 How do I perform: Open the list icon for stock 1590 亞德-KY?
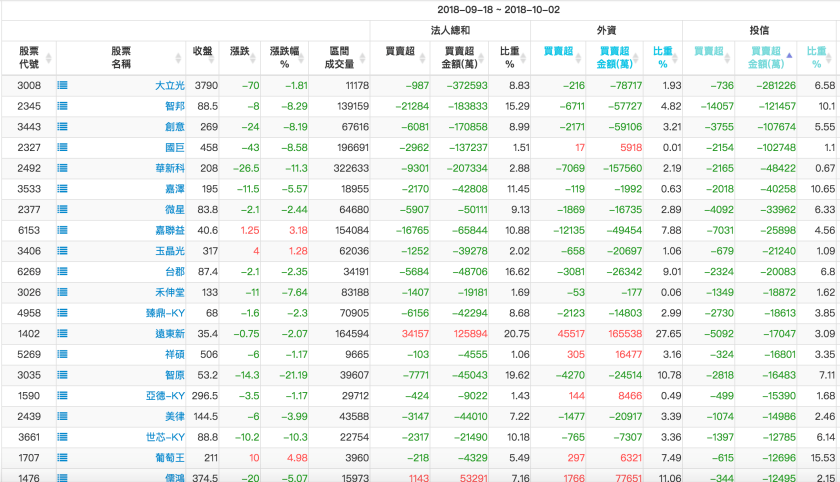[x=62, y=396]
